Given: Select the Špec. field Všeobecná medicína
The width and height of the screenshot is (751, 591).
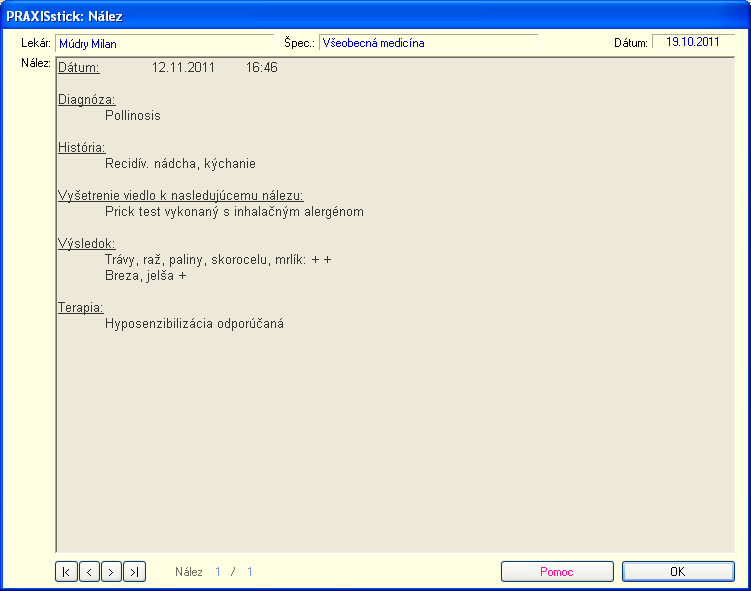Looking at the screenshot, I should point(428,43).
